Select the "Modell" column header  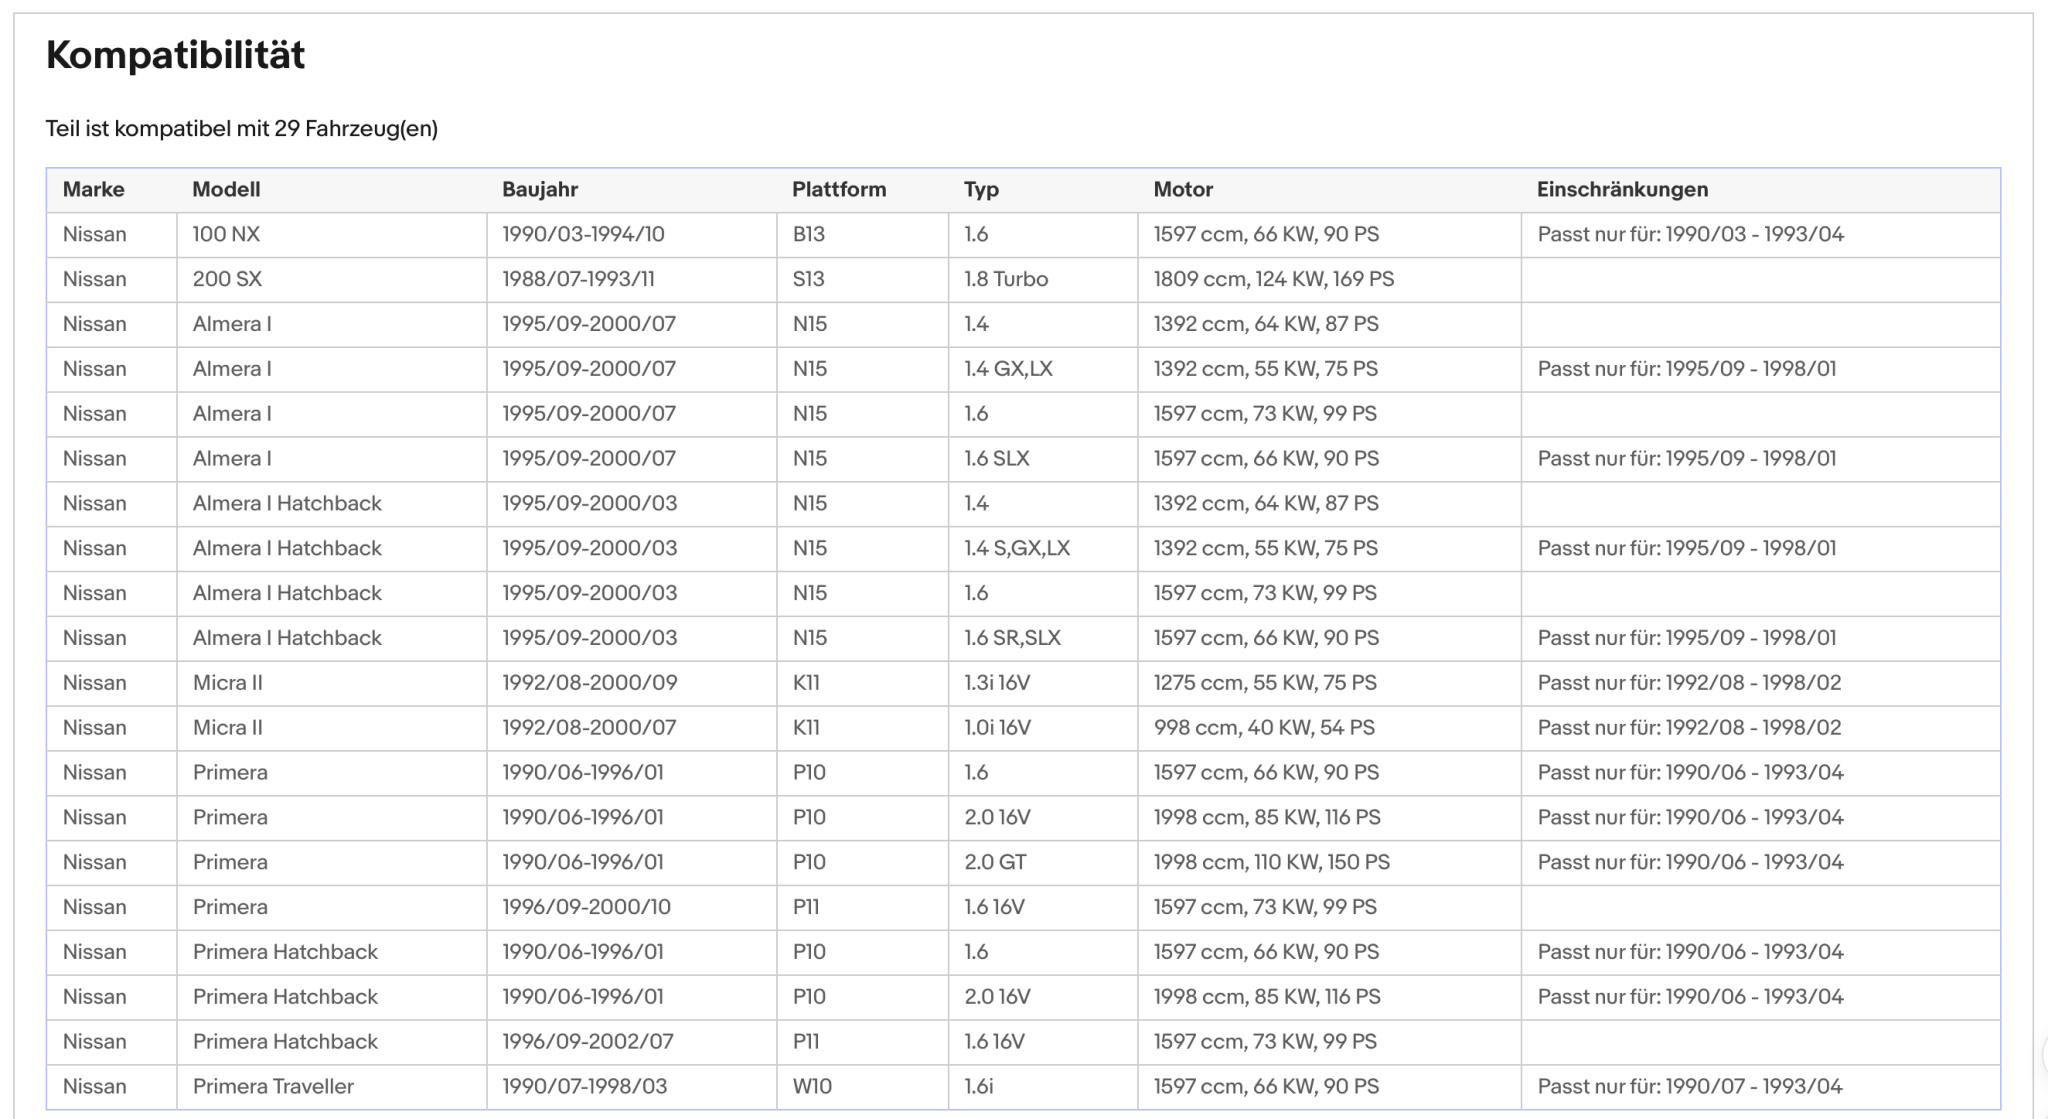click(x=226, y=190)
